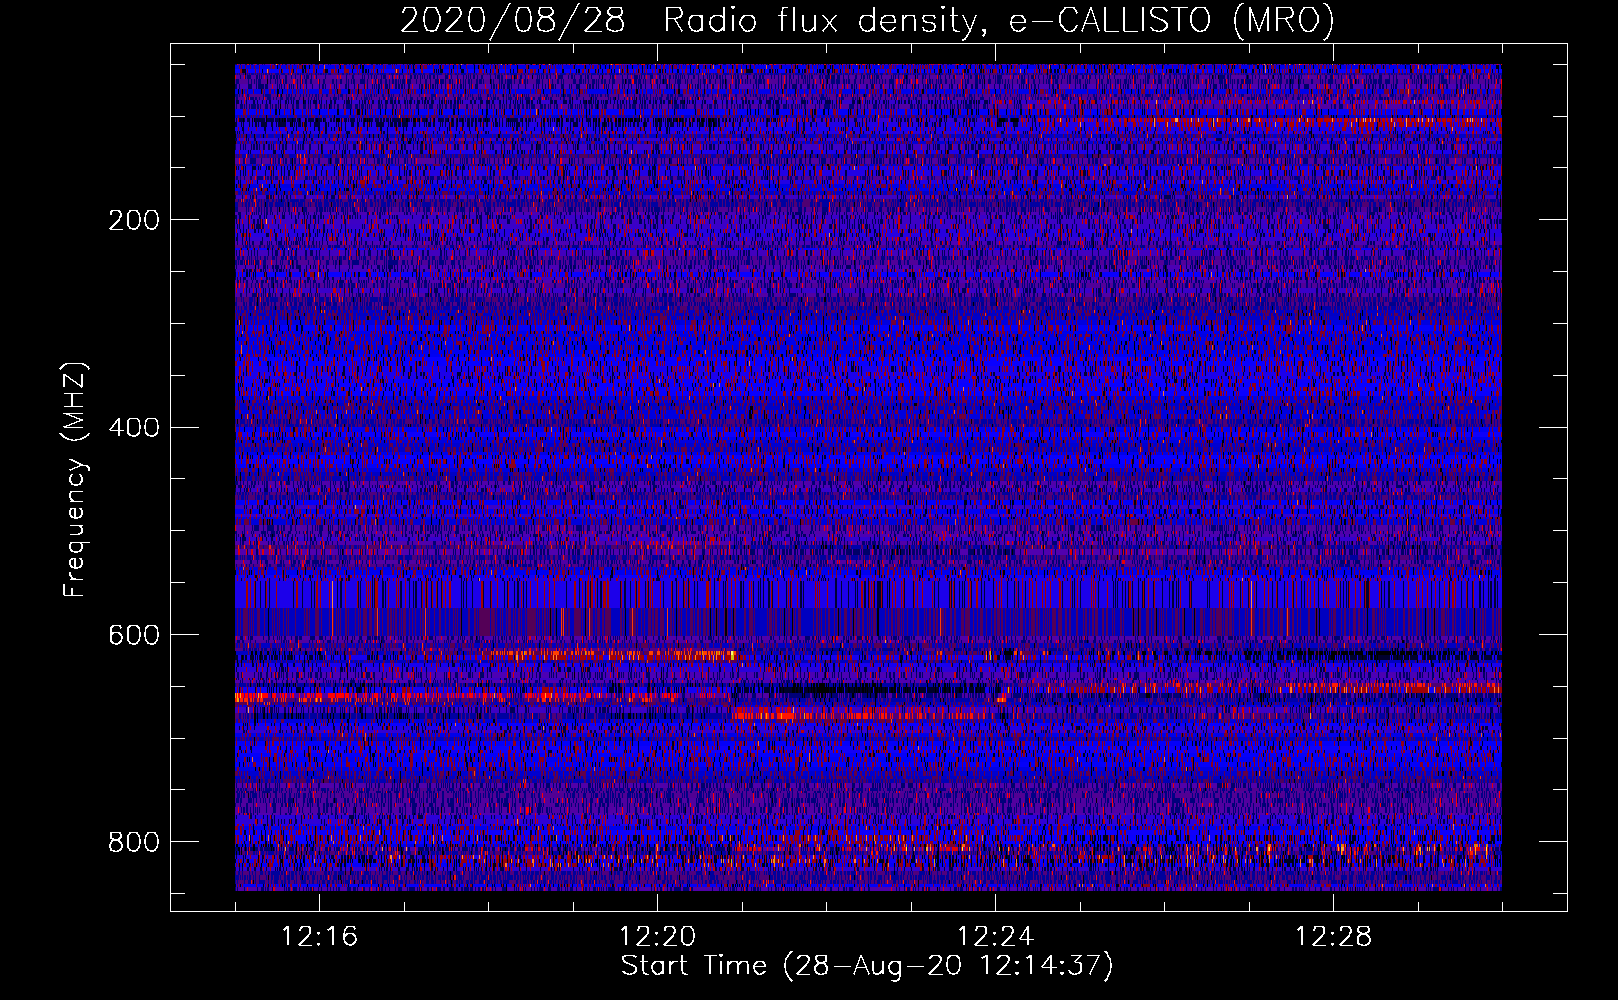Click the 12:24 time tick label
Image resolution: width=1618 pixels, height=1000 pixels.
click(x=996, y=936)
